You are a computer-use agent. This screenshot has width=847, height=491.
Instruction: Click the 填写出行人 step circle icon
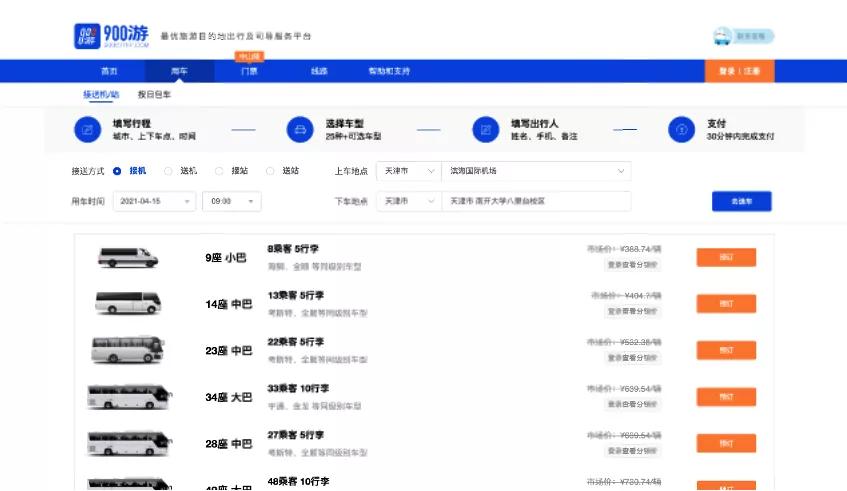click(x=486, y=130)
